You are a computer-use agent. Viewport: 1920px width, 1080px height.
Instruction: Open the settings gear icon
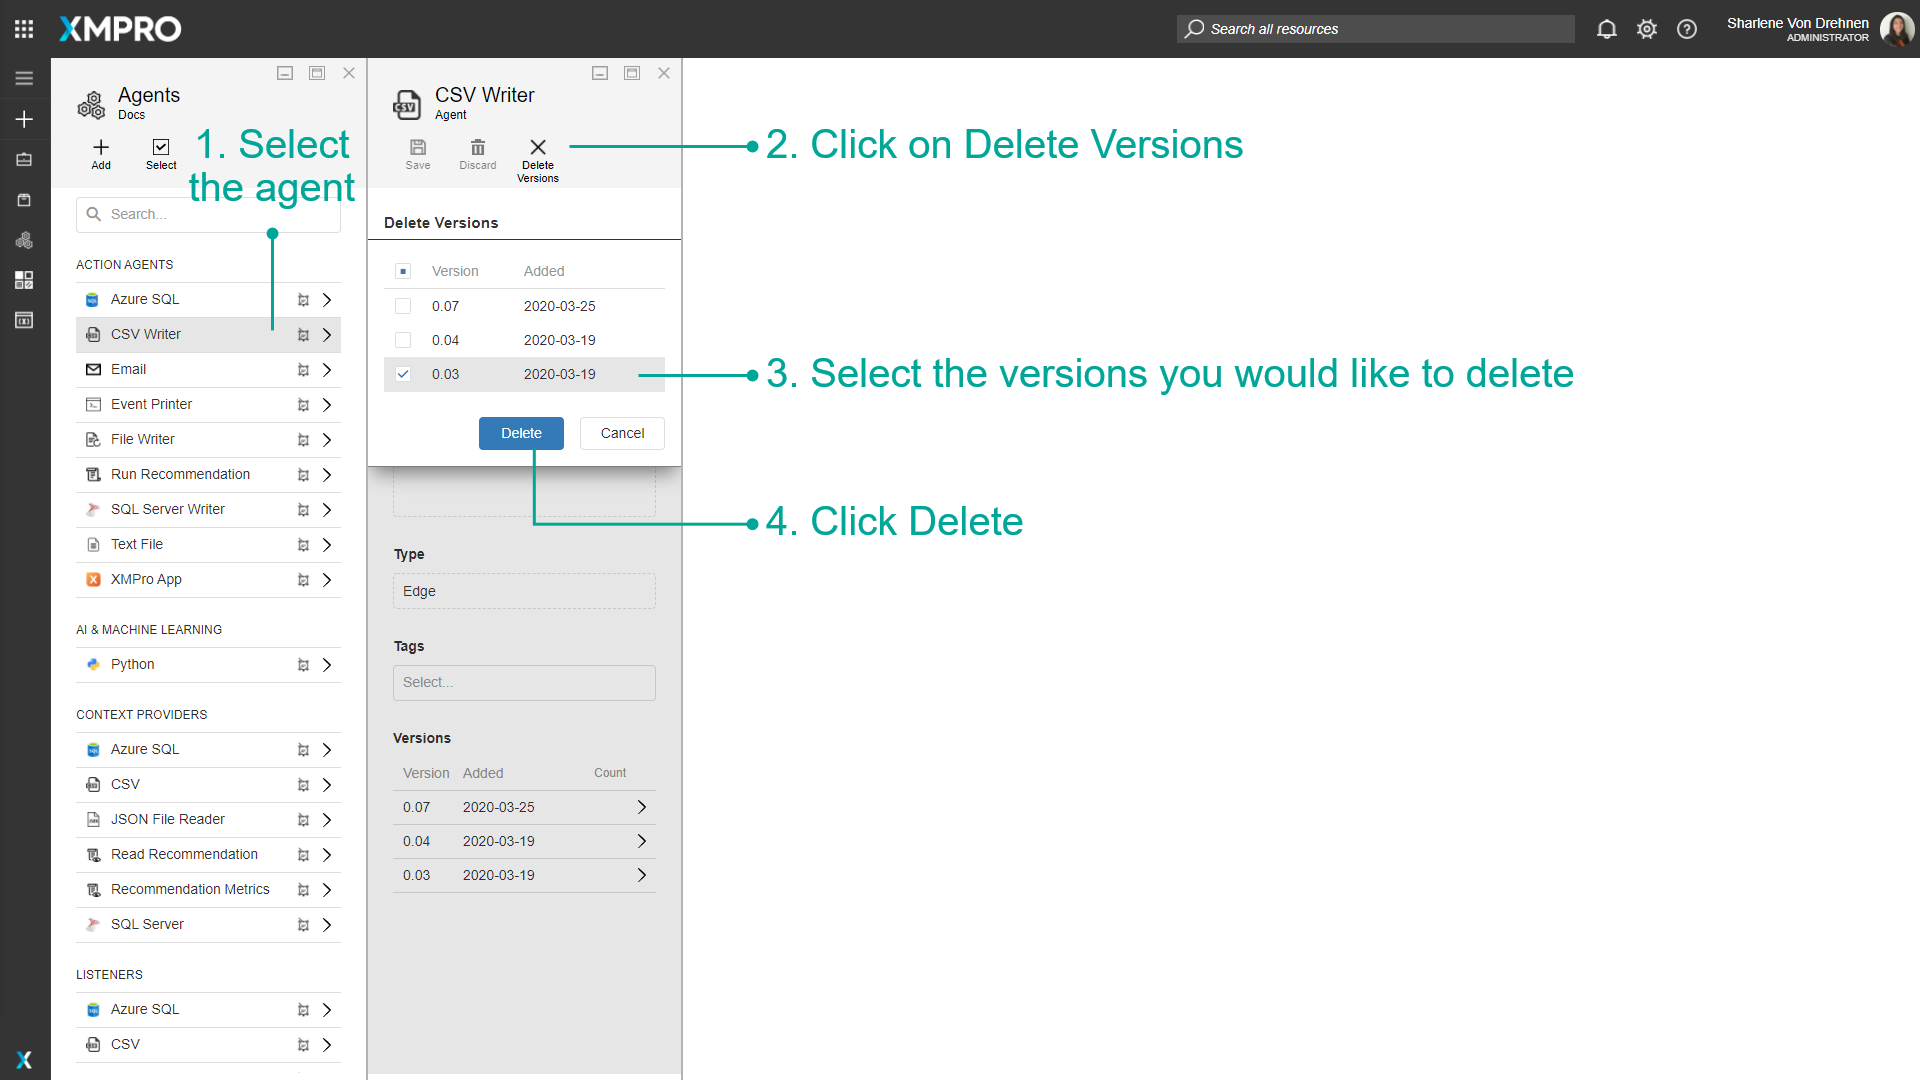pos(1647,29)
